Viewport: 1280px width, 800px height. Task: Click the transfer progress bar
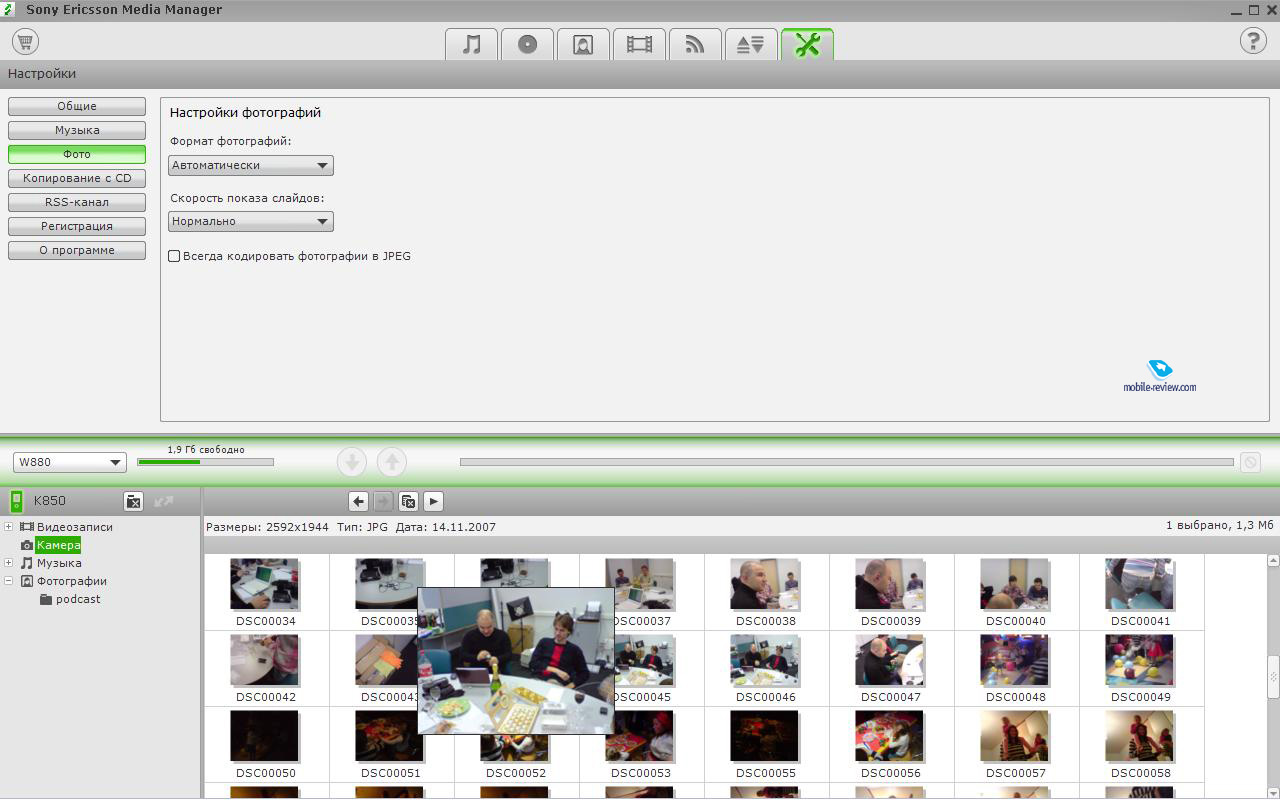pyautogui.click(x=847, y=462)
